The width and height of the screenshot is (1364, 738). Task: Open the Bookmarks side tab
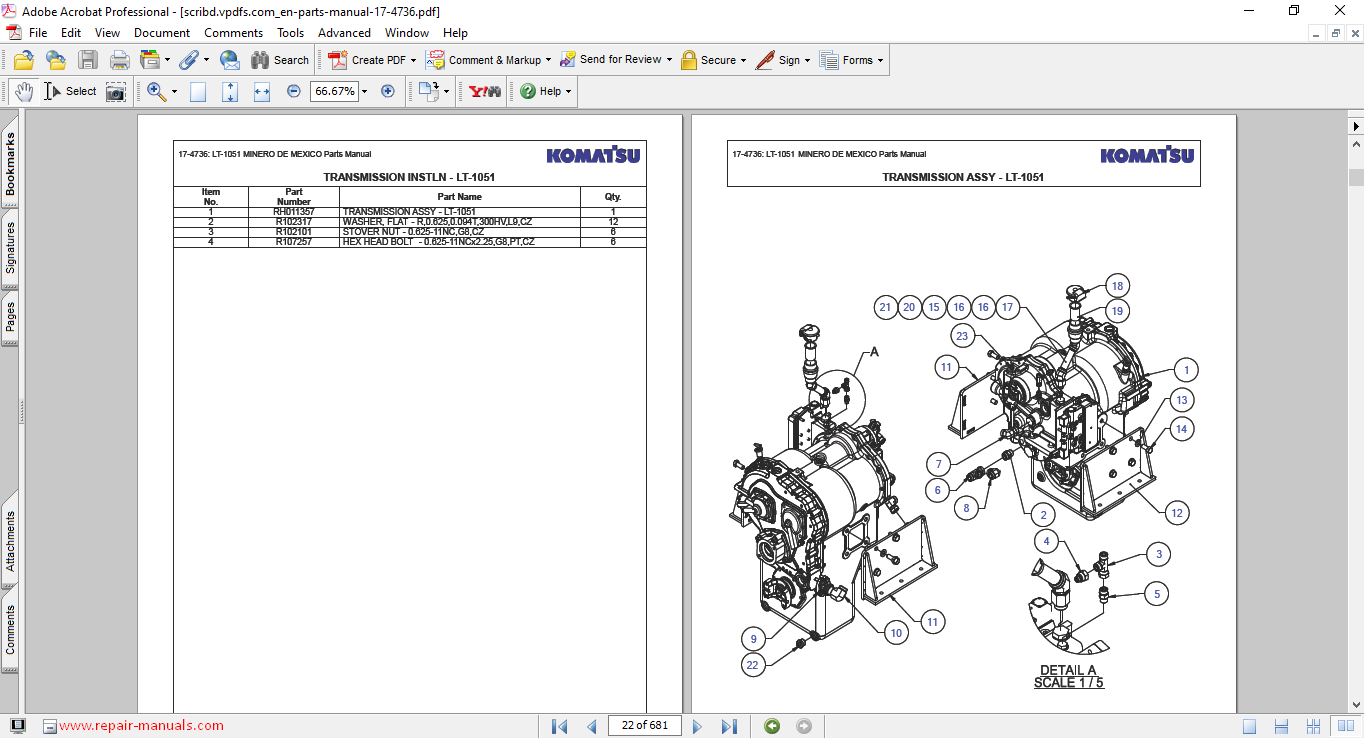[10, 165]
